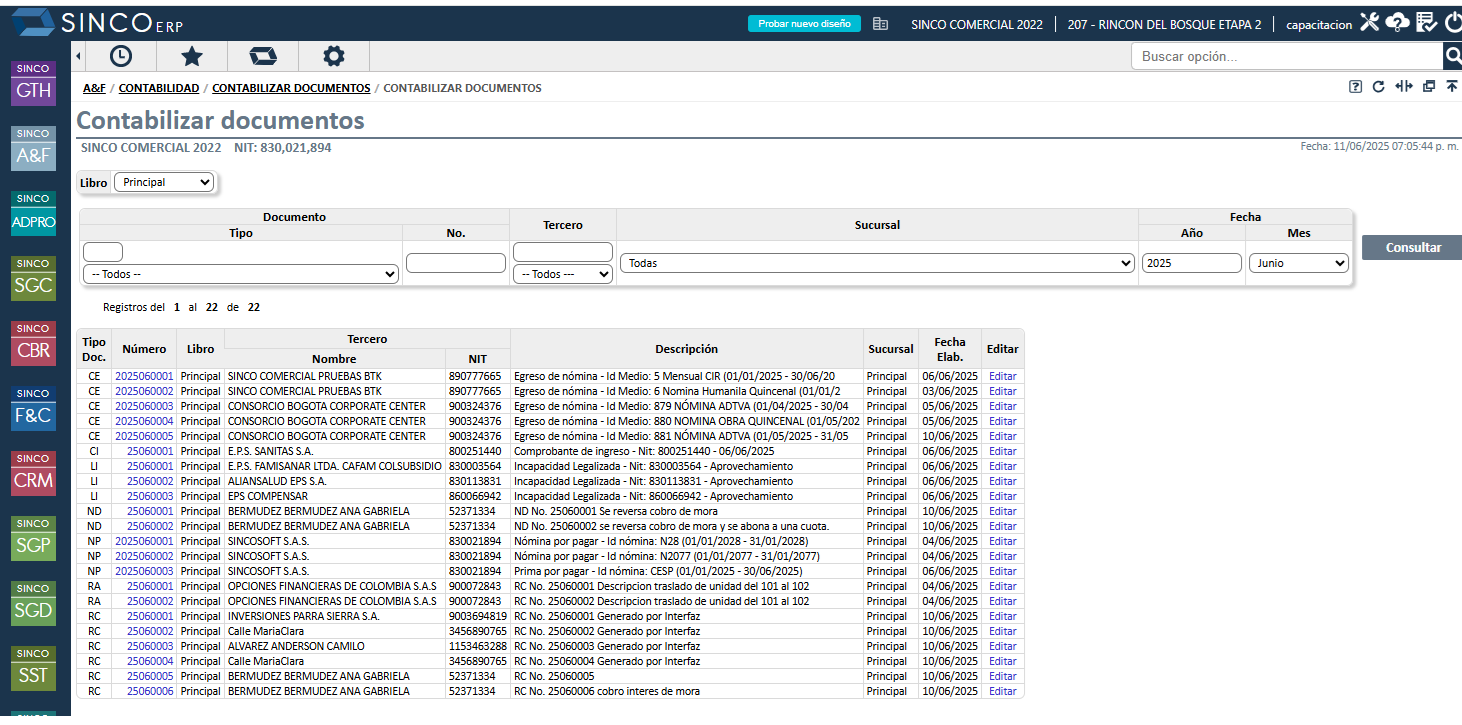Open the checklist tasks icon
This screenshot has width=1462, height=725.
tap(1427, 22)
